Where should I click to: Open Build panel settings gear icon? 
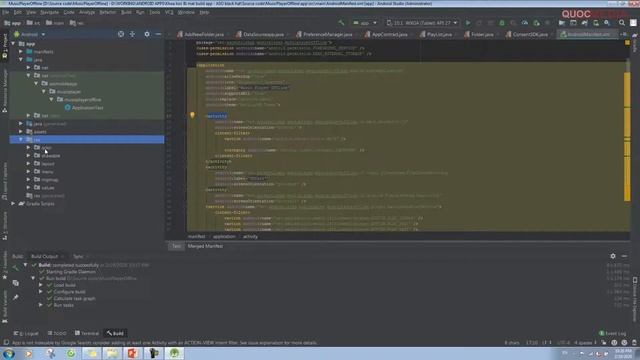[x=613, y=256]
